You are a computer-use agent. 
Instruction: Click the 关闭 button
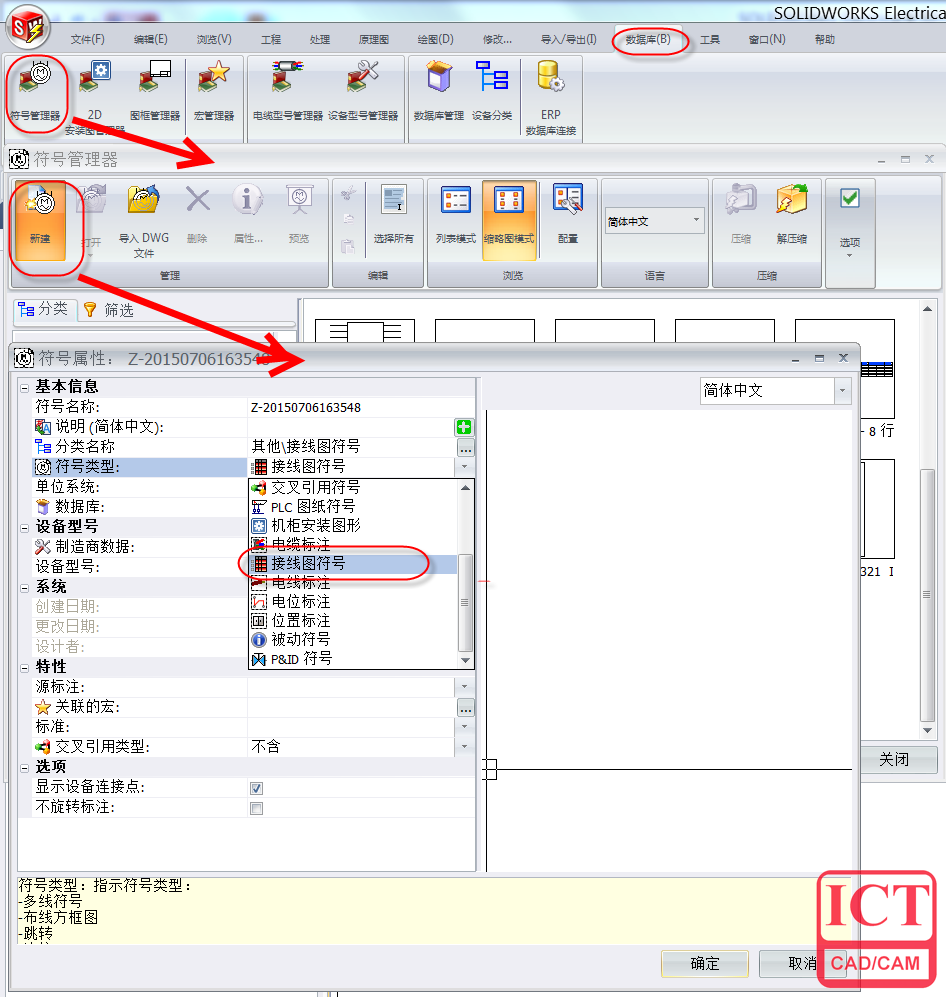(897, 760)
